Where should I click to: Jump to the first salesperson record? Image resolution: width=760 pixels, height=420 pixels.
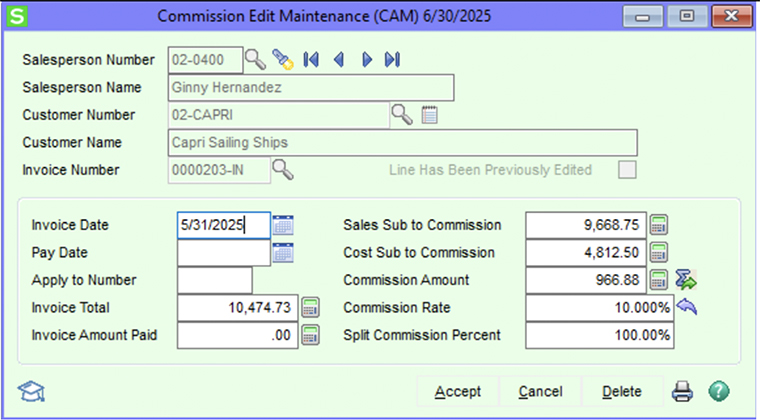pyautogui.click(x=311, y=60)
